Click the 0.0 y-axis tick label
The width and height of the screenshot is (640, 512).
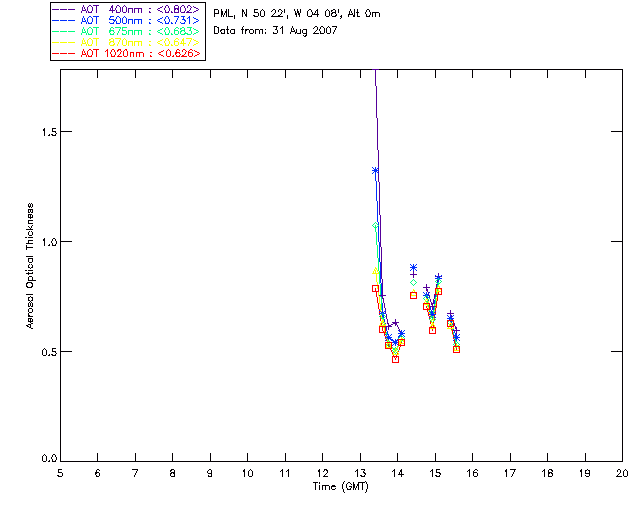[49, 459]
